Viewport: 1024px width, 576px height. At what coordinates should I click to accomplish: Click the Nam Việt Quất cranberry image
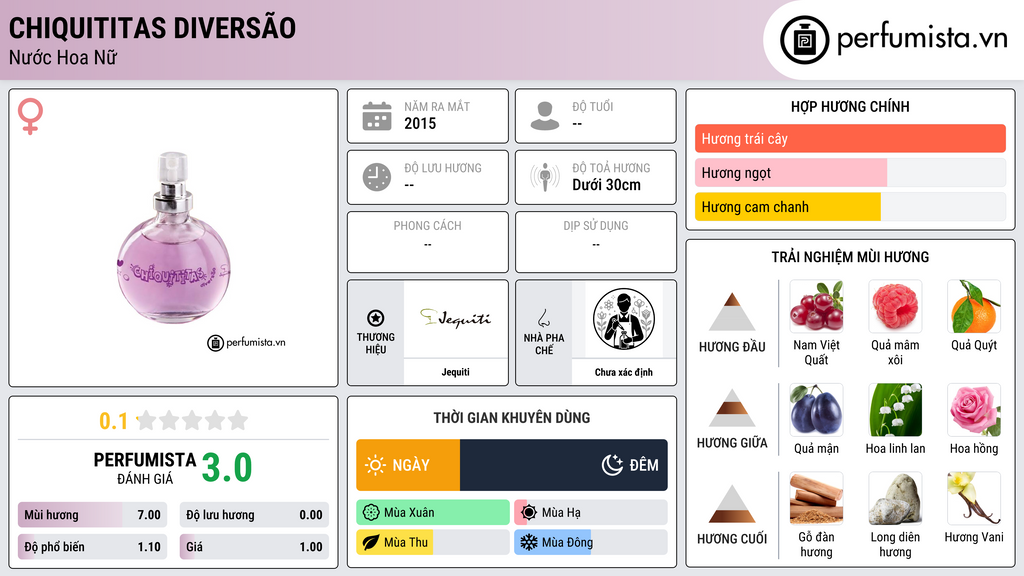click(x=816, y=306)
